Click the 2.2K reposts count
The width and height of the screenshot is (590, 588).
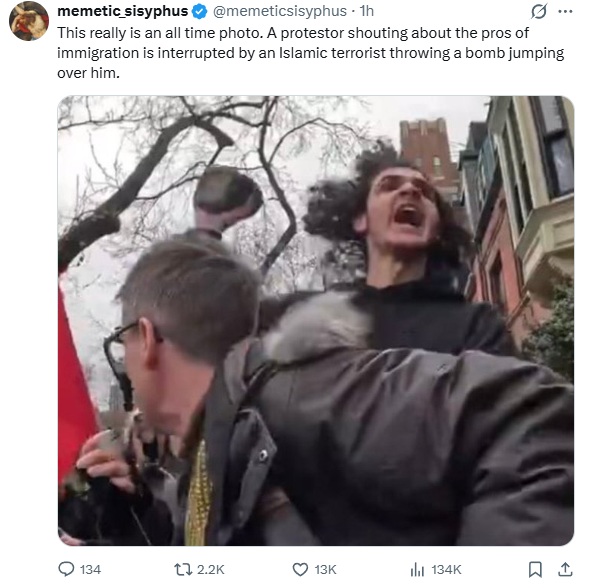tap(211, 570)
